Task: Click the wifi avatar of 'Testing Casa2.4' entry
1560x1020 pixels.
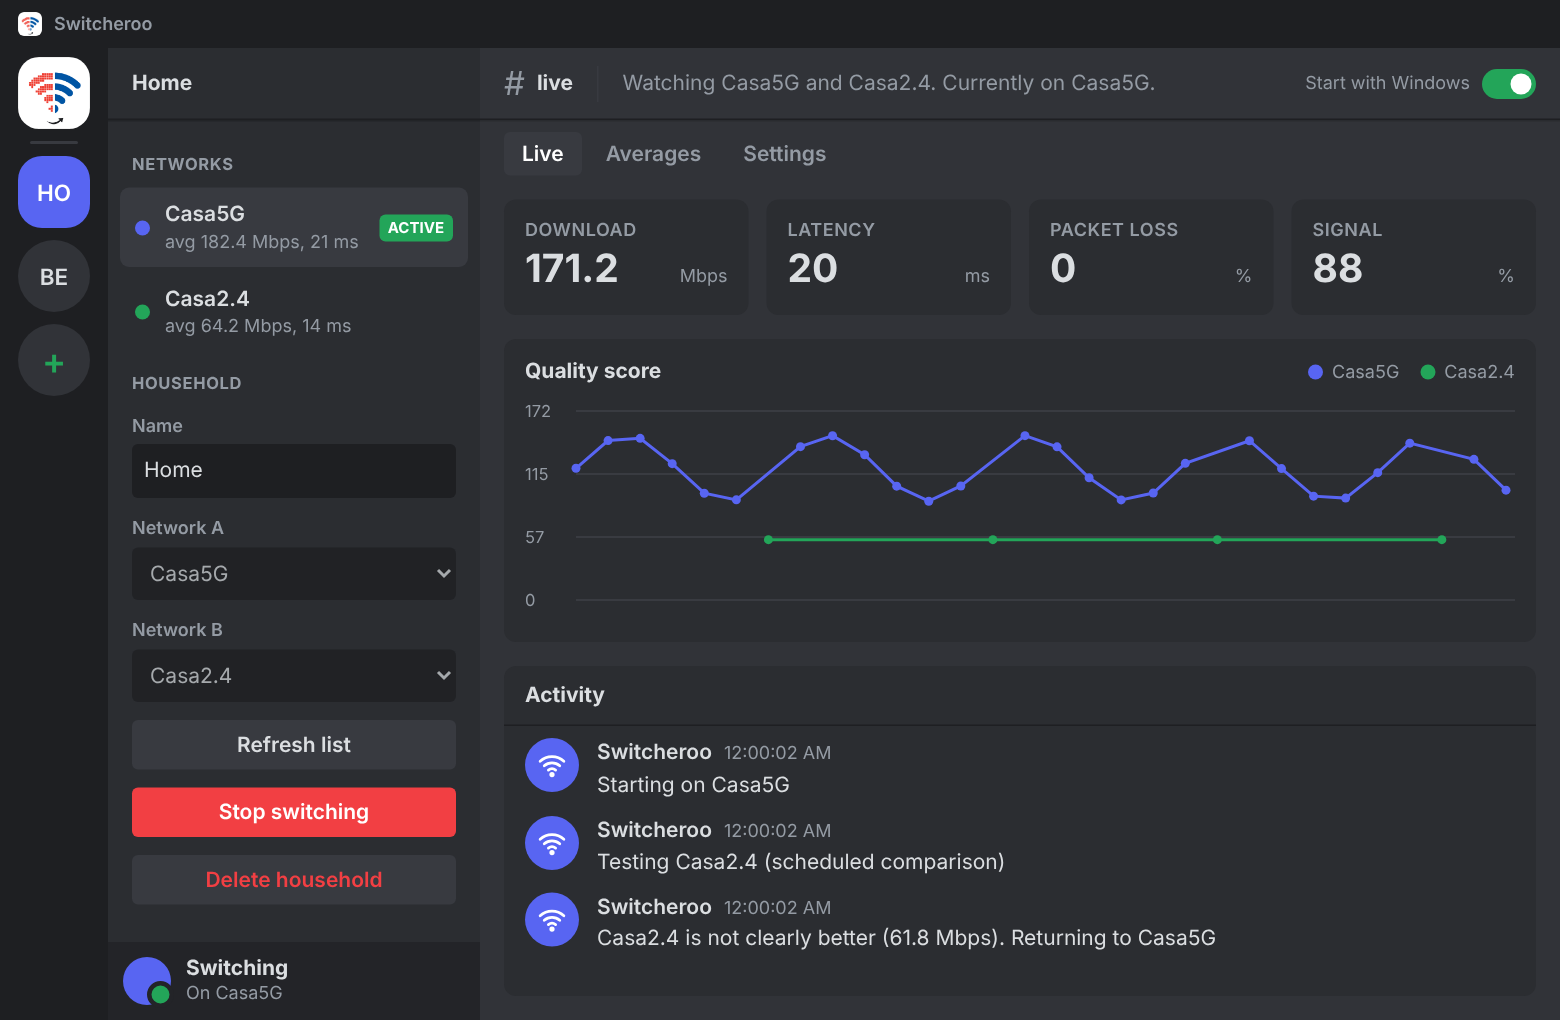Action: coord(552,843)
